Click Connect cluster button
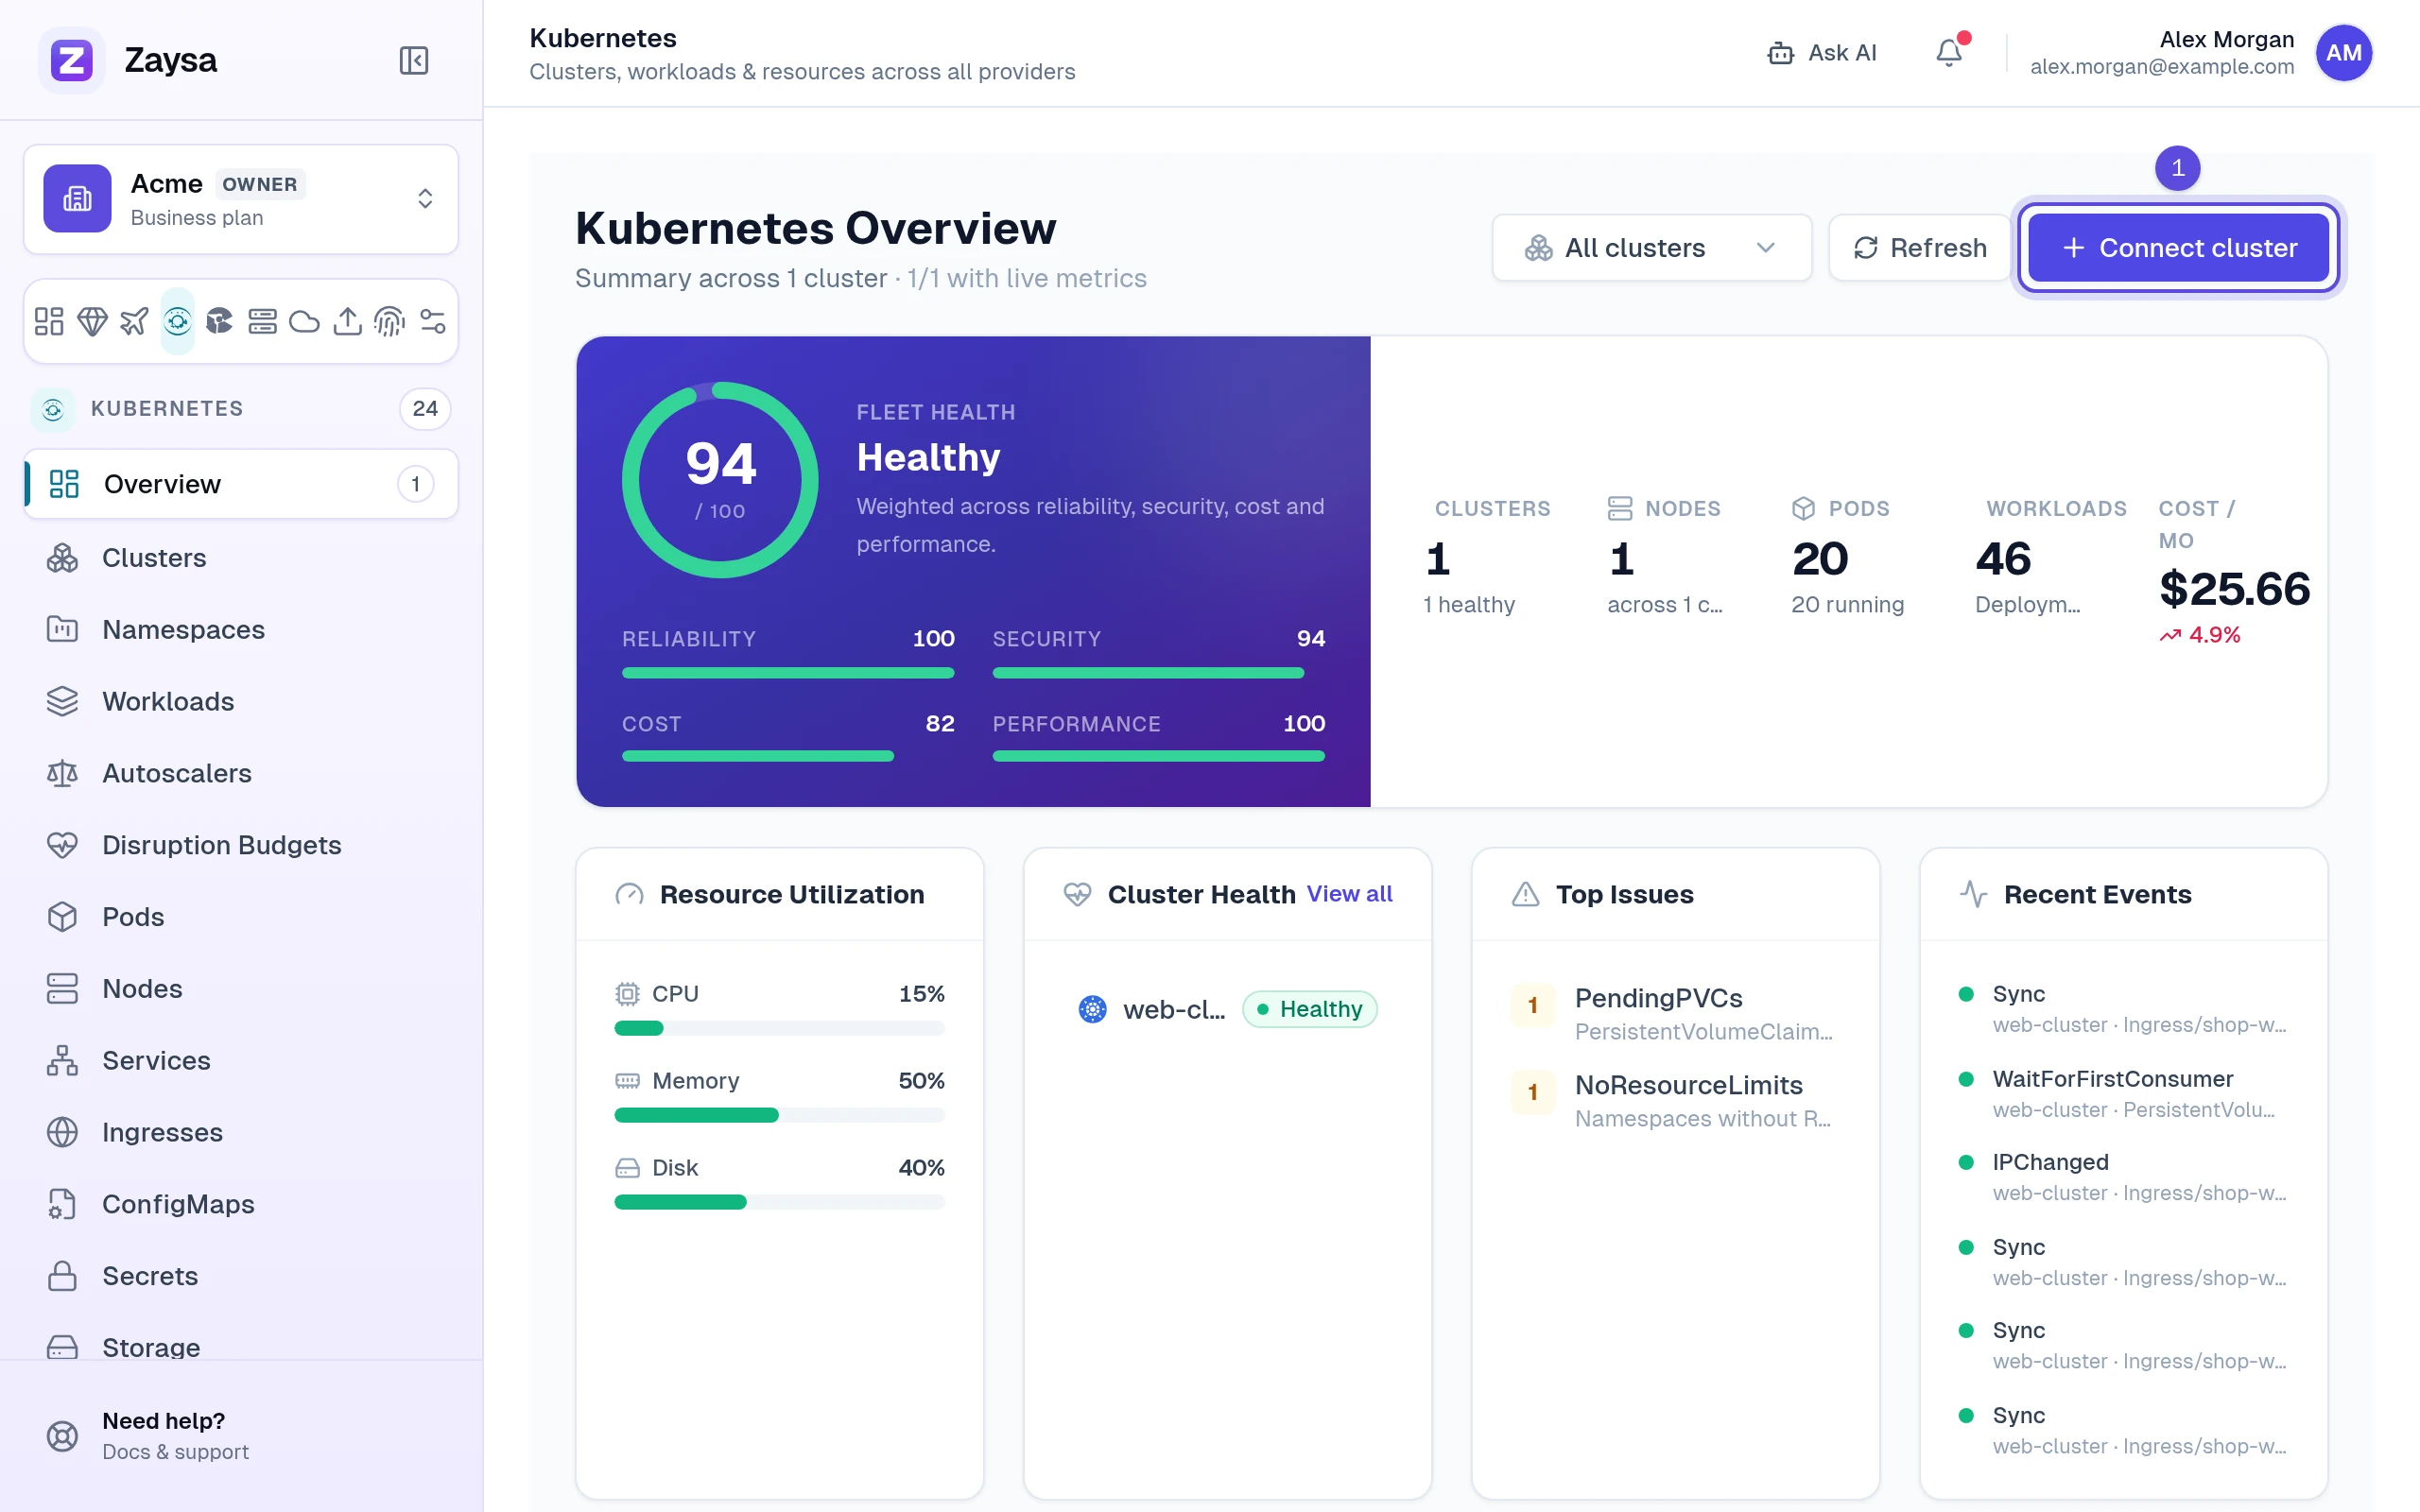The image size is (2420, 1512). 2179,248
